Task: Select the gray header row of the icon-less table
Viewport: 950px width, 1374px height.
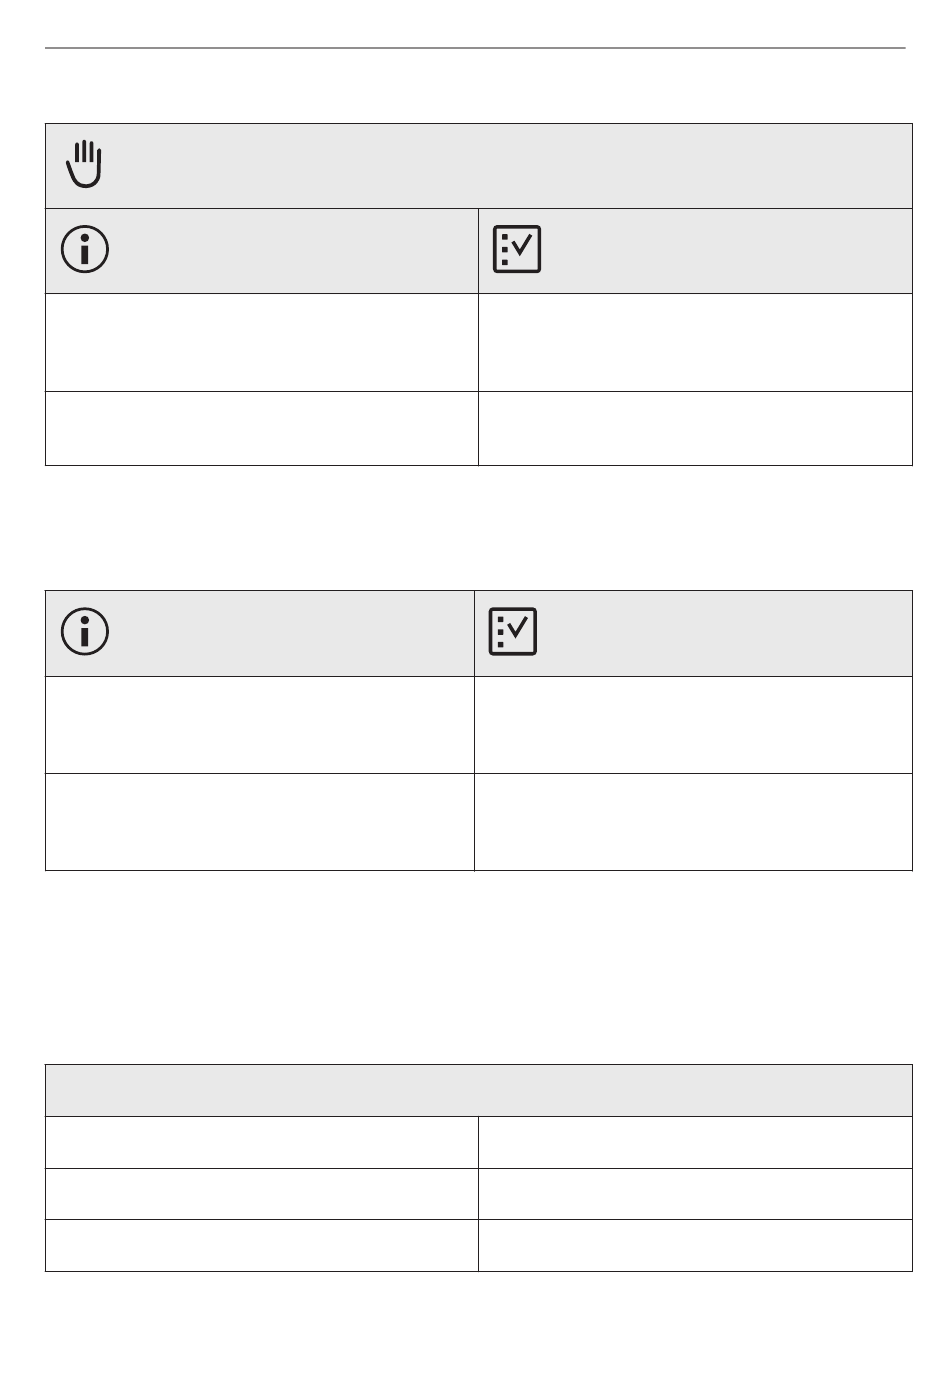Action: [479, 1091]
